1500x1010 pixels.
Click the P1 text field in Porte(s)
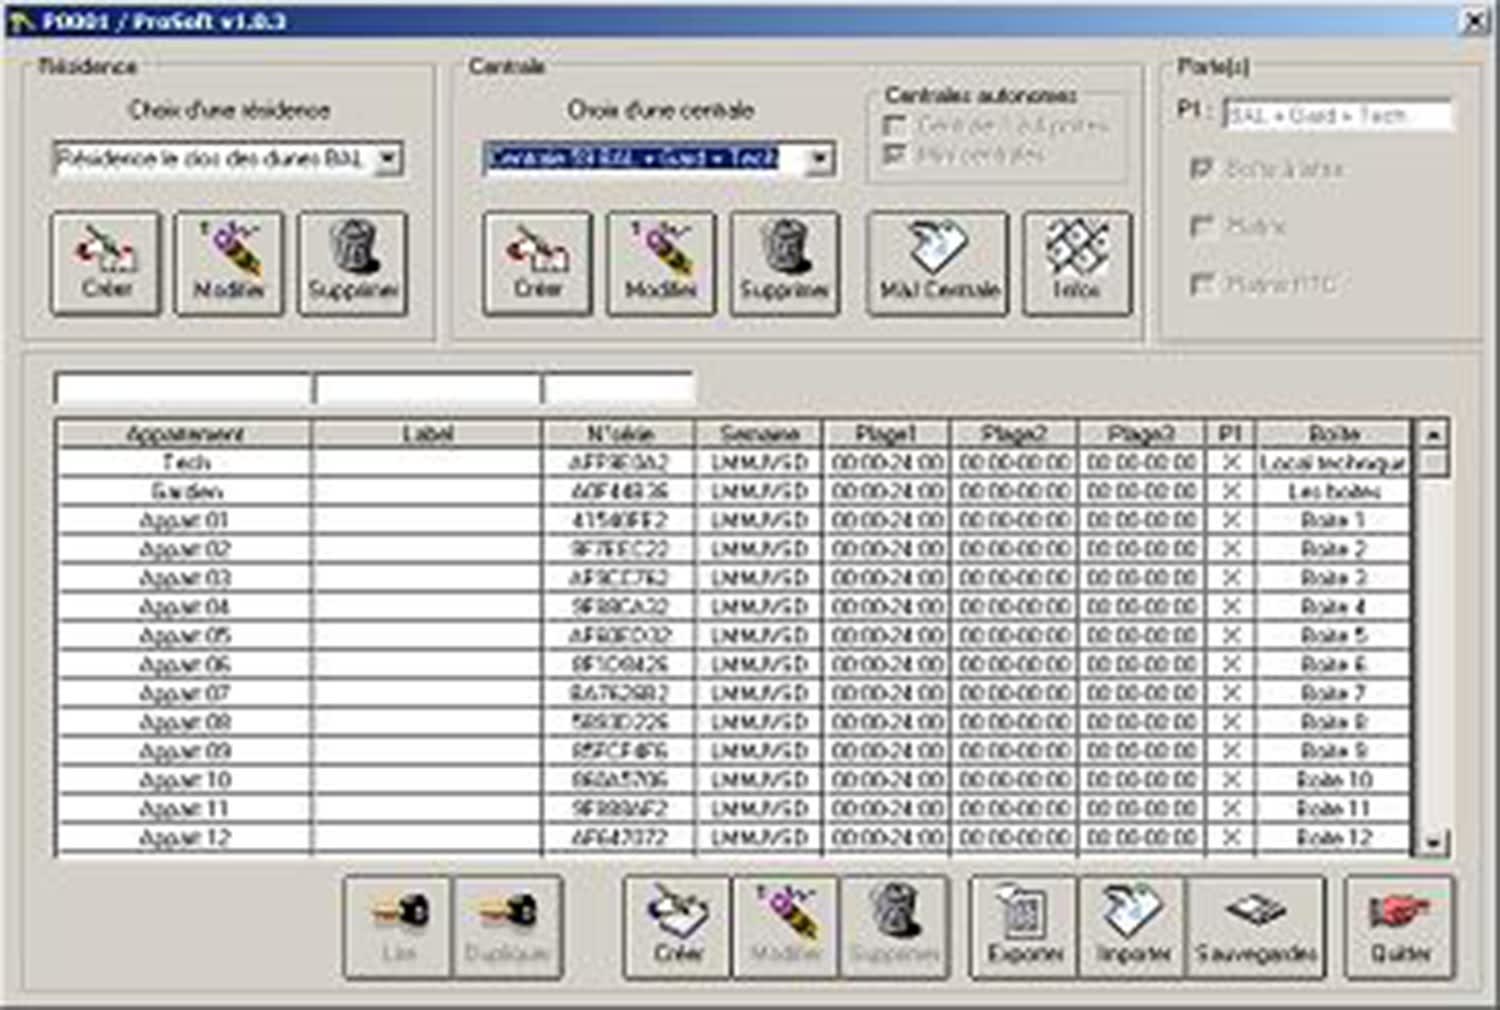1338,115
